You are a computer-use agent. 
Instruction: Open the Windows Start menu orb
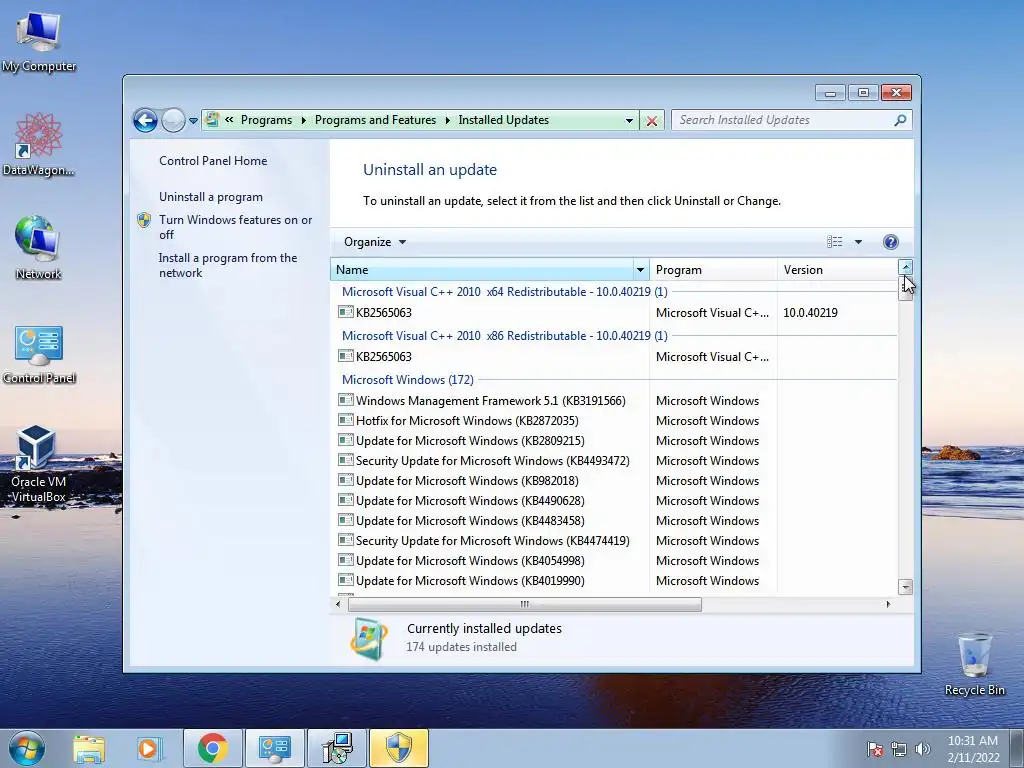pos(26,748)
